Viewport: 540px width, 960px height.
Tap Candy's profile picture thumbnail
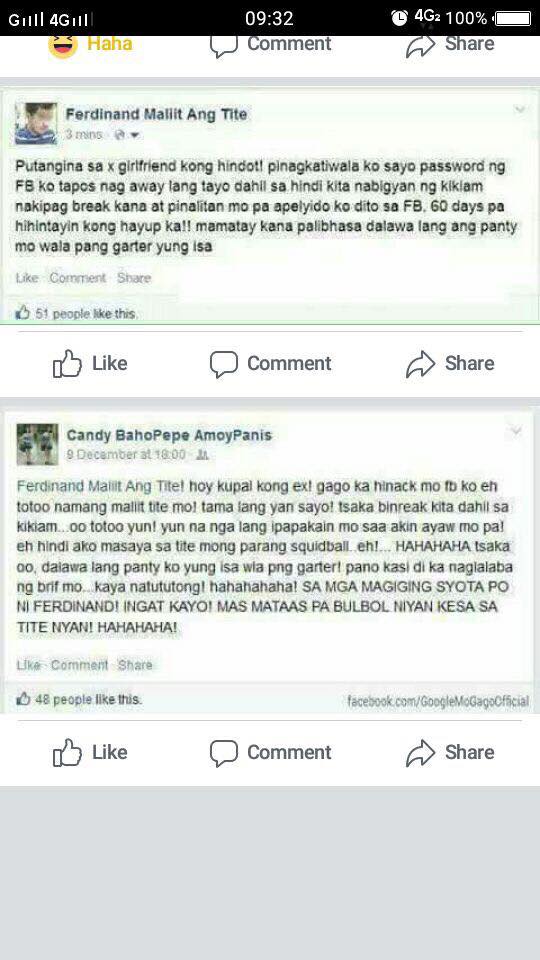(x=37, y=444)
